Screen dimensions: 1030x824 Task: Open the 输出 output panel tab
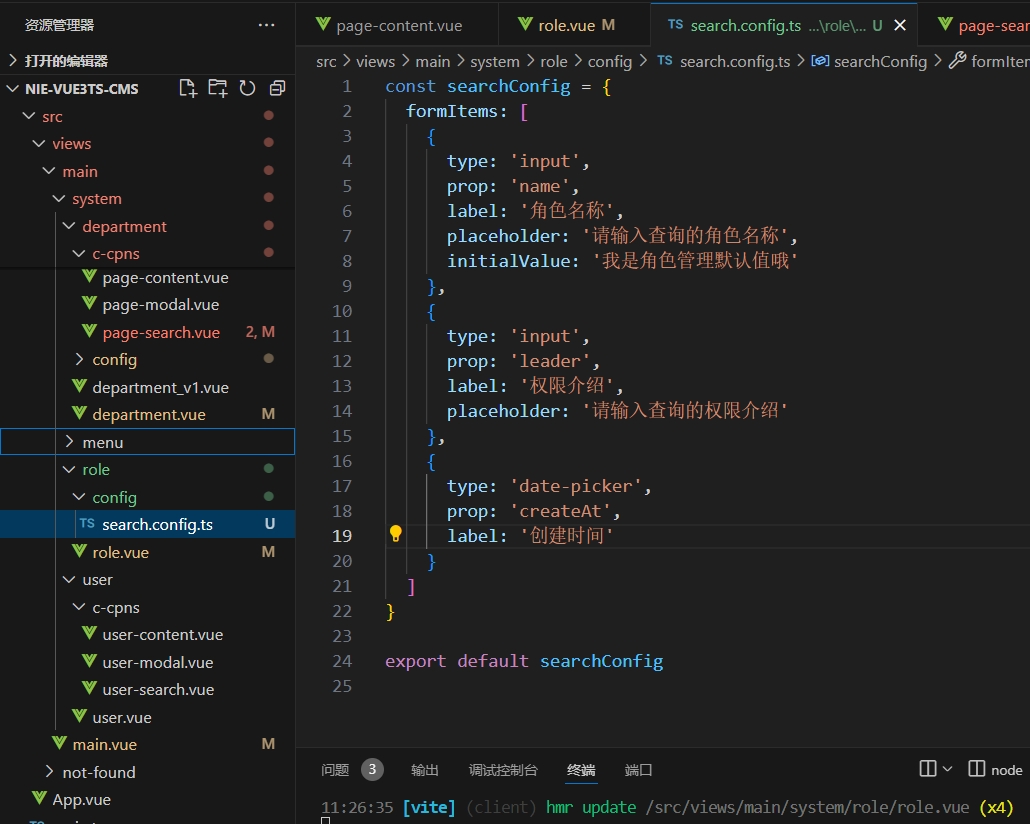click(424, 769)
